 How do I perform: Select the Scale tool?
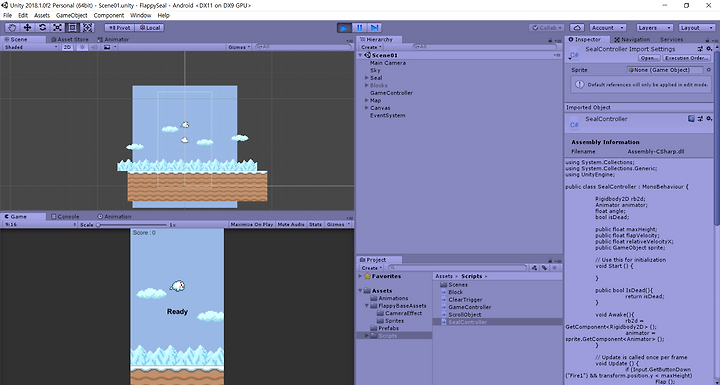pyautogui.click(x=57, y=28)
